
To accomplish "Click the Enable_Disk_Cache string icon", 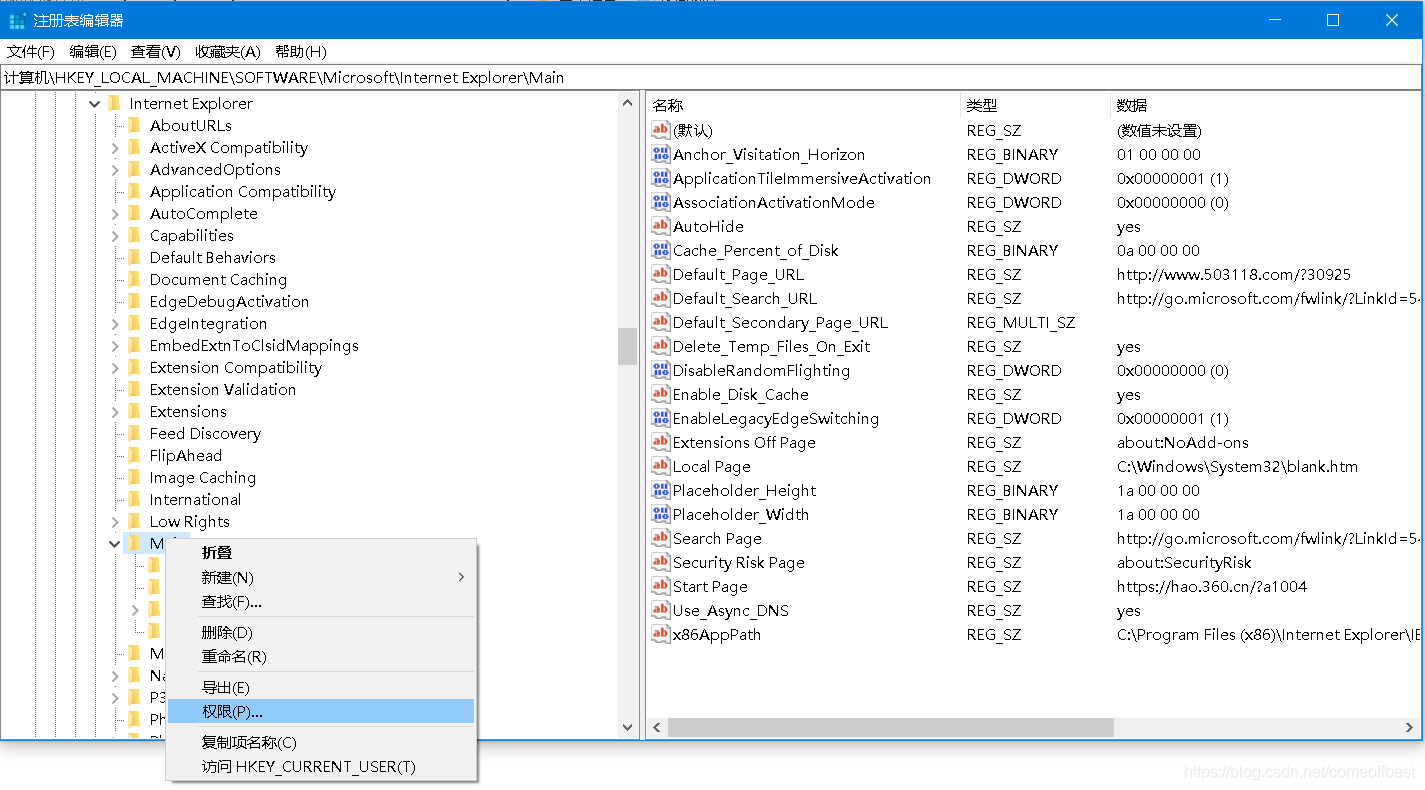I will point(660,394).
